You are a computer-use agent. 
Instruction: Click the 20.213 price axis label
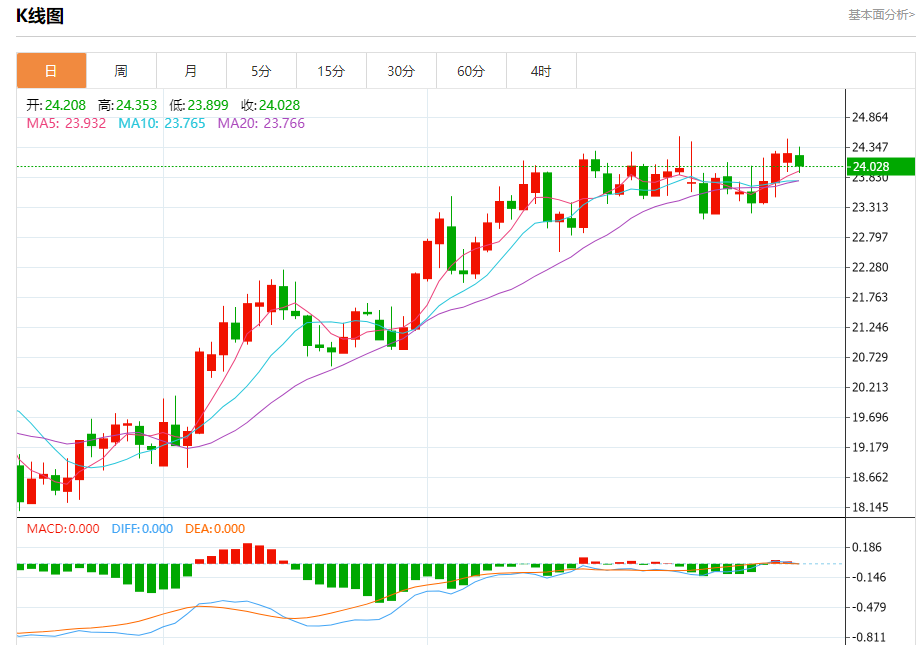coord(870,387)
